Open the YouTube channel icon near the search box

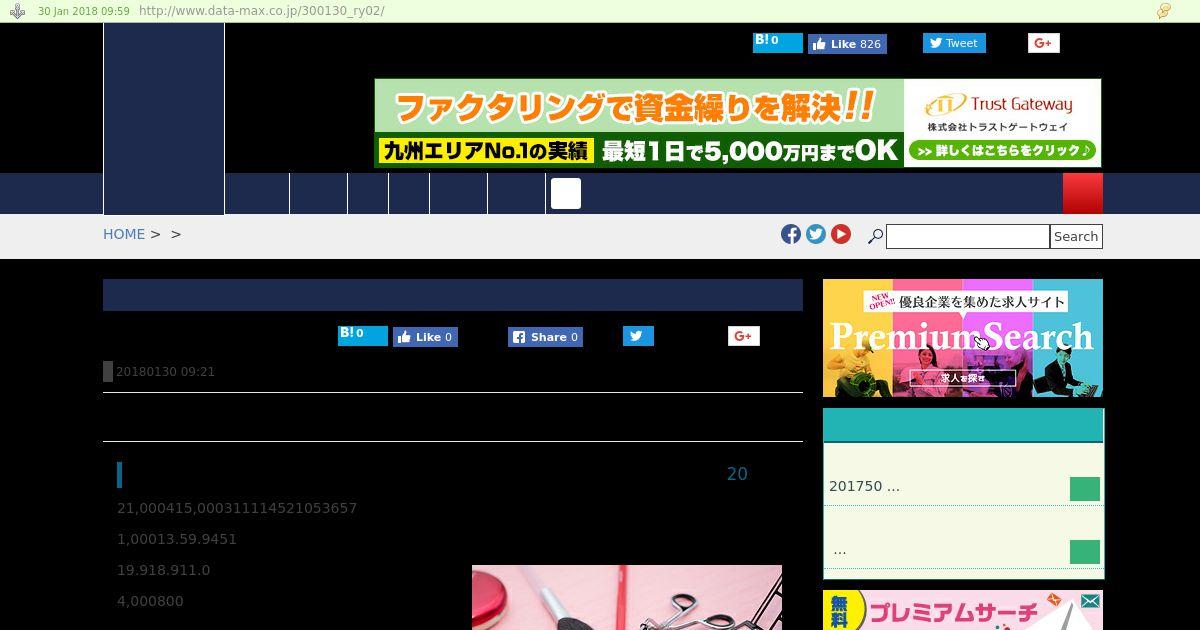841,234
